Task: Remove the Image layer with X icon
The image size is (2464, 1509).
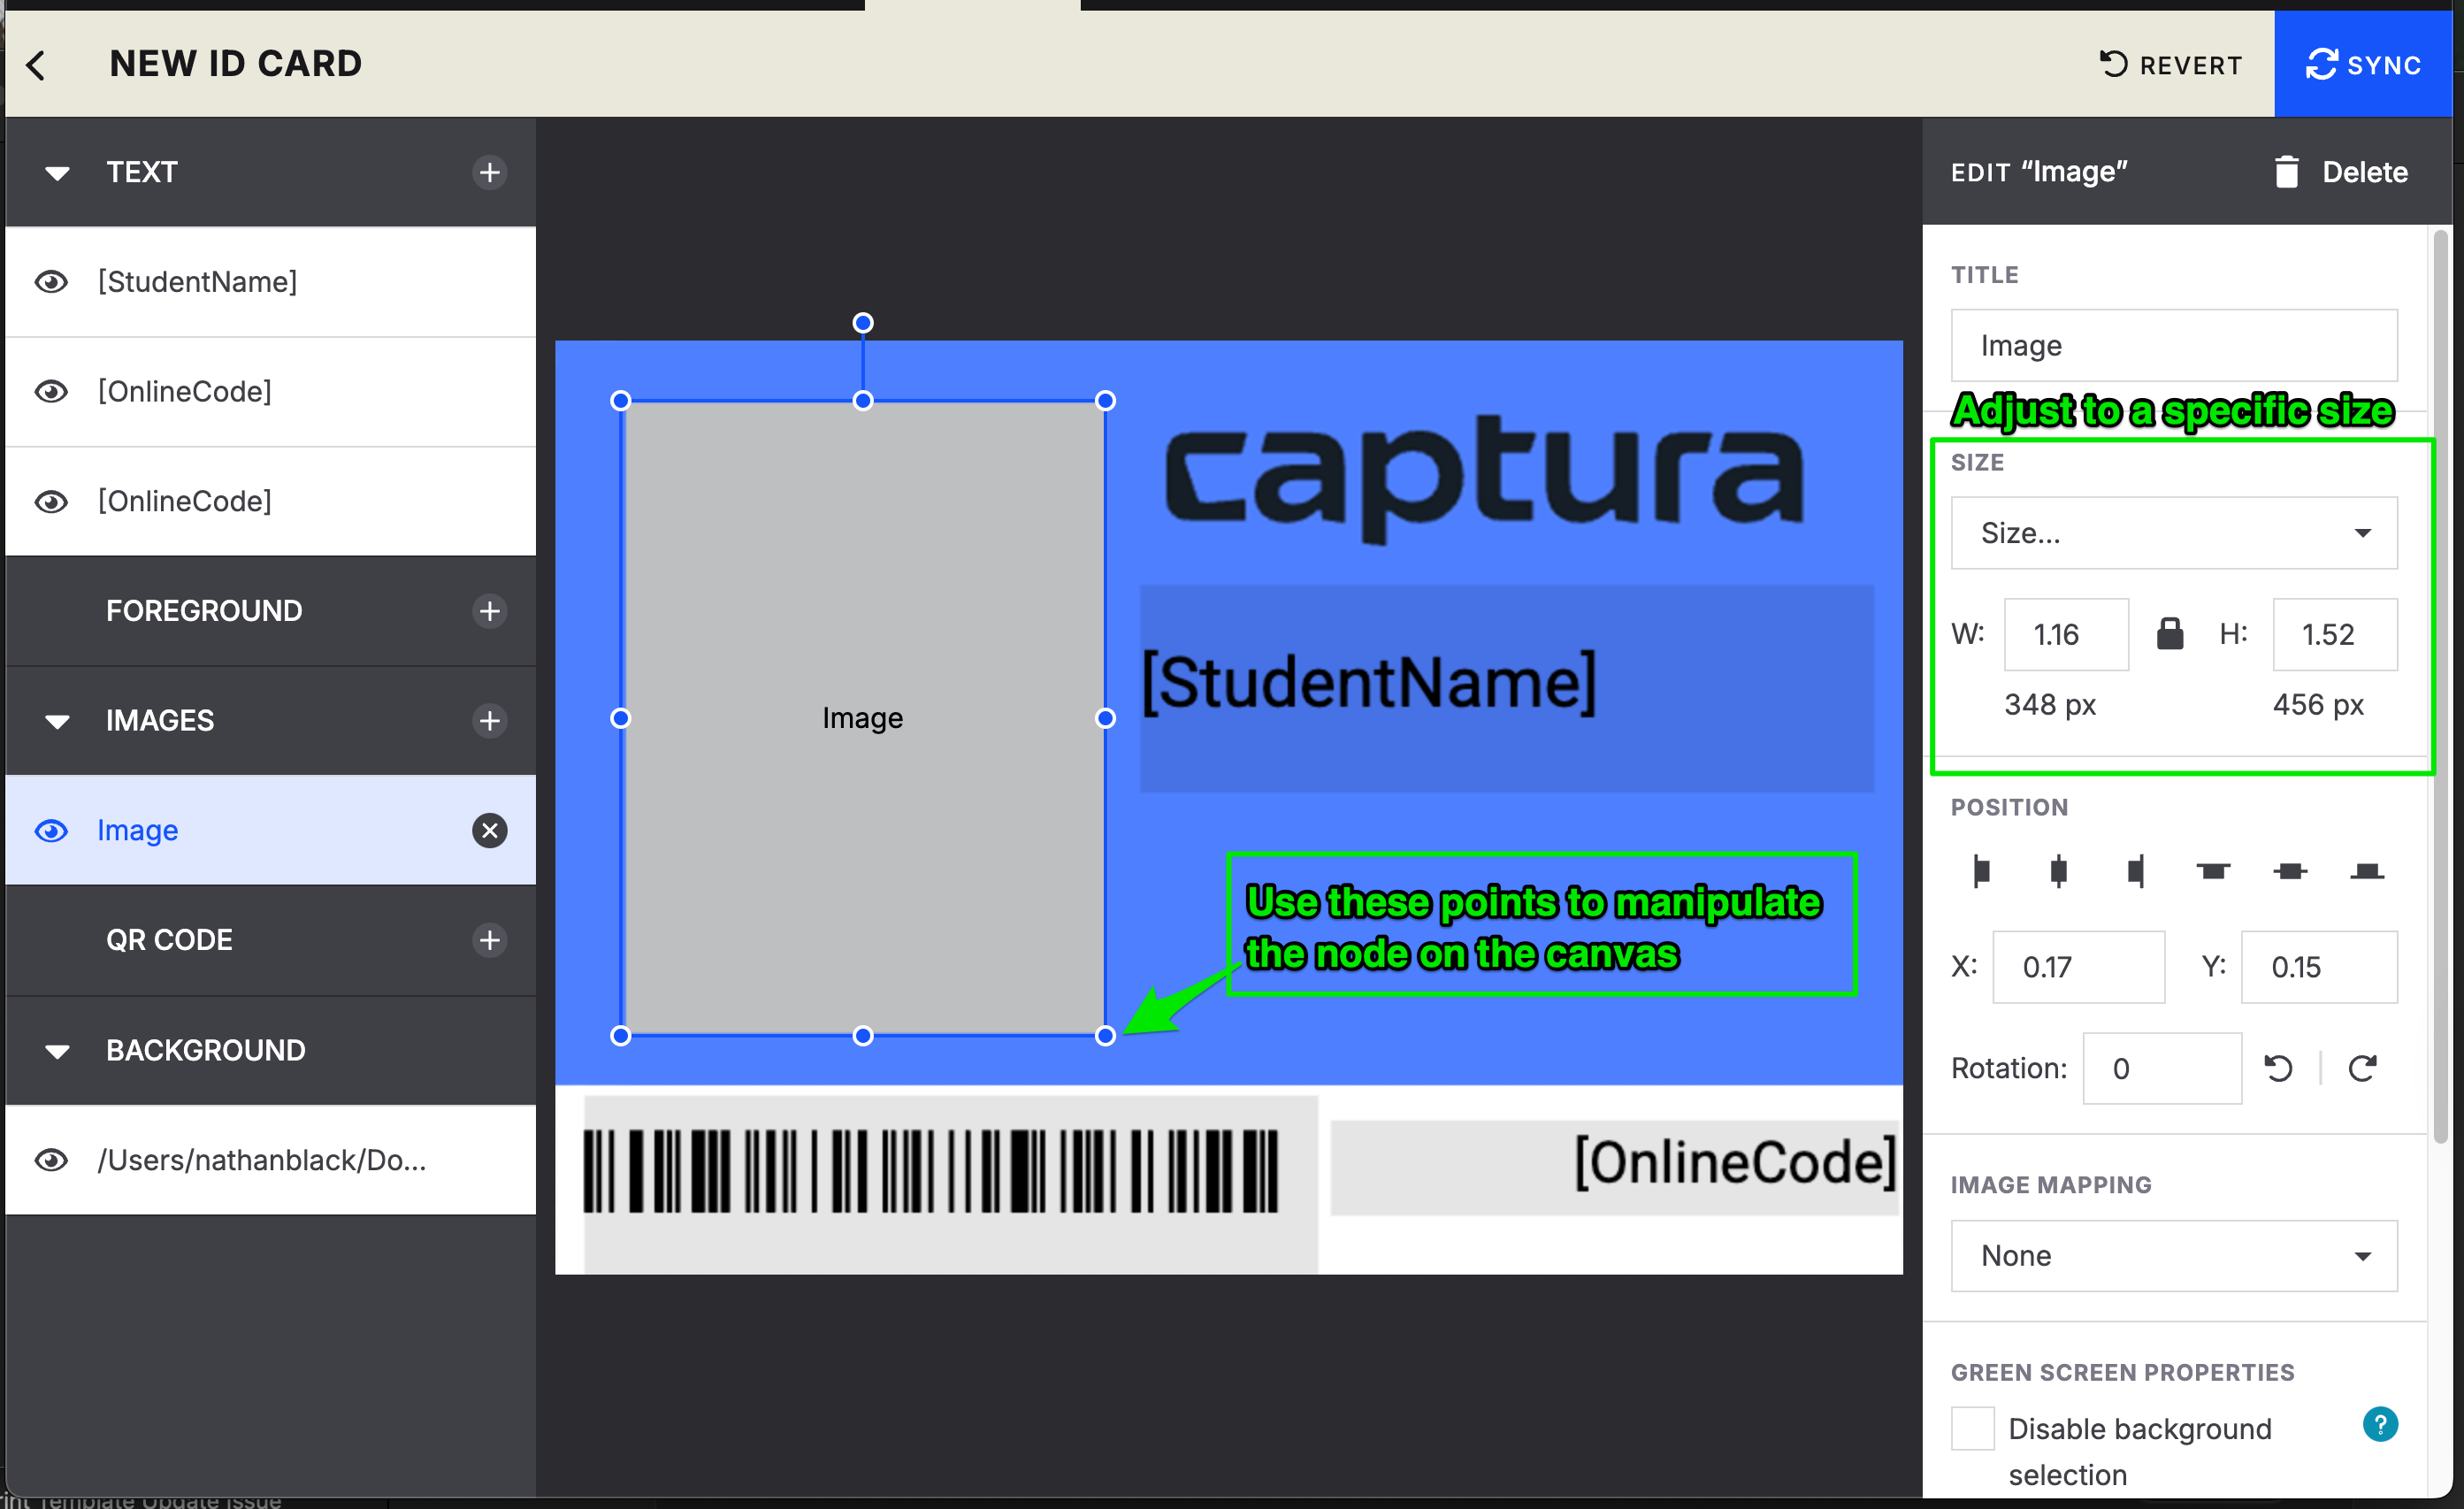Action: pos(489,830)
